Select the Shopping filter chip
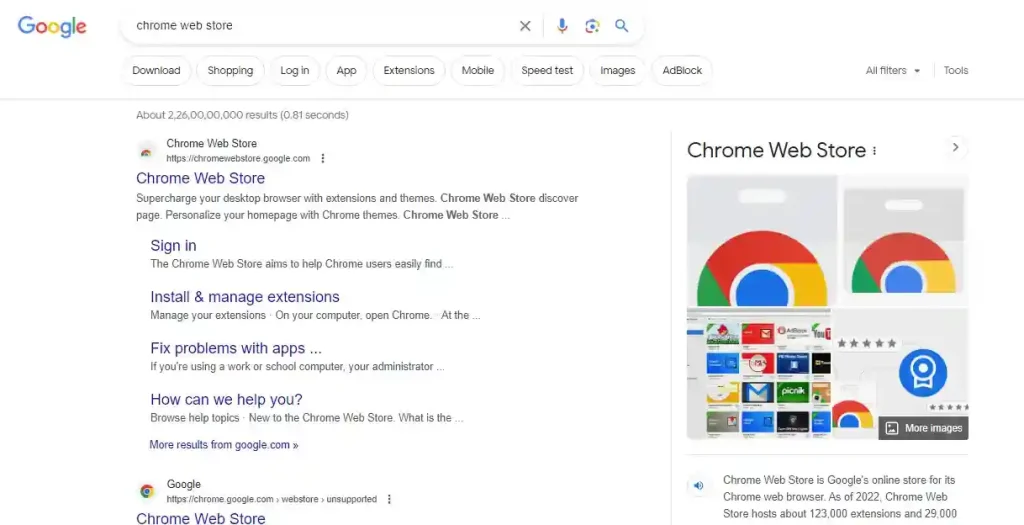1024x525 pixels. (230, 71)
